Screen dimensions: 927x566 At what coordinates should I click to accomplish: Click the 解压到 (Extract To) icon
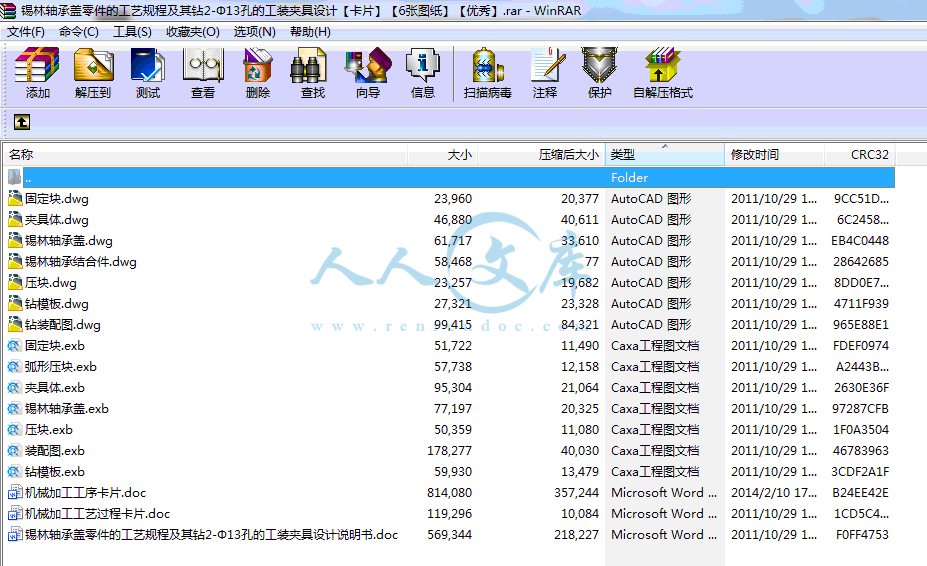(93, 72)
